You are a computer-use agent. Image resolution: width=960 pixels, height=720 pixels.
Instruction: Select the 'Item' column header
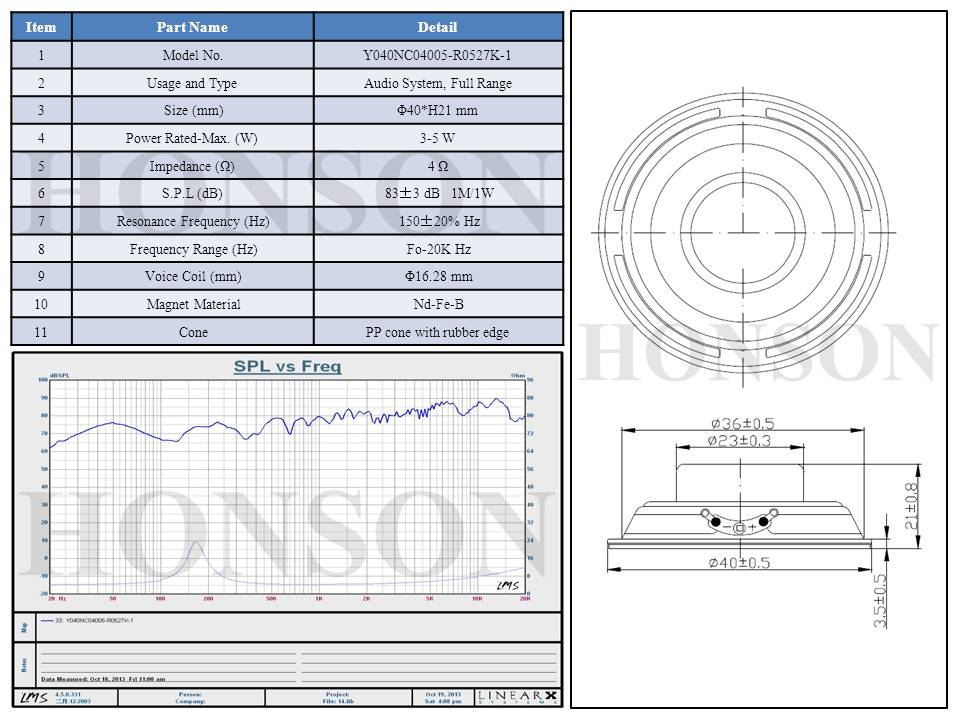point(41,27)
